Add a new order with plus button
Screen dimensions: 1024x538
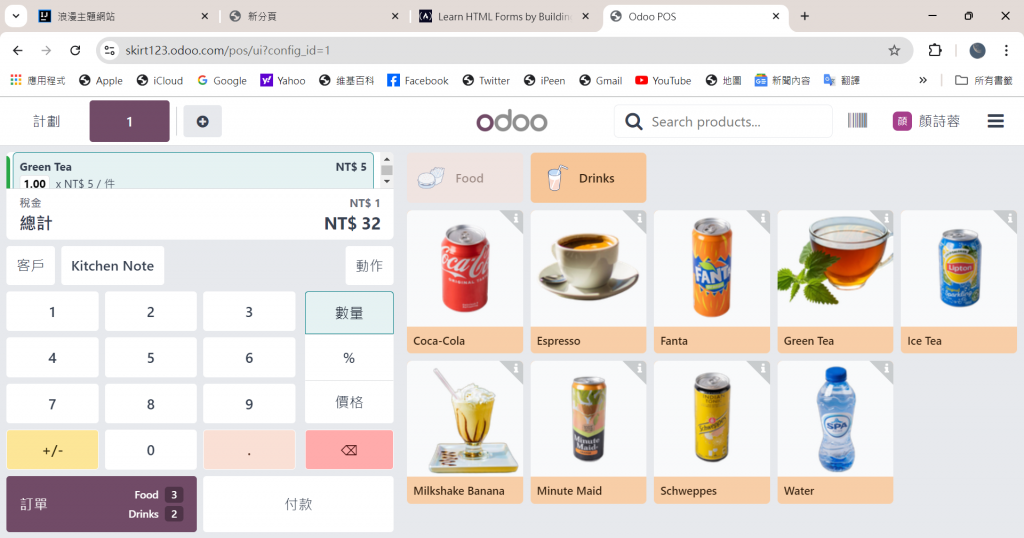click(202, 121)
